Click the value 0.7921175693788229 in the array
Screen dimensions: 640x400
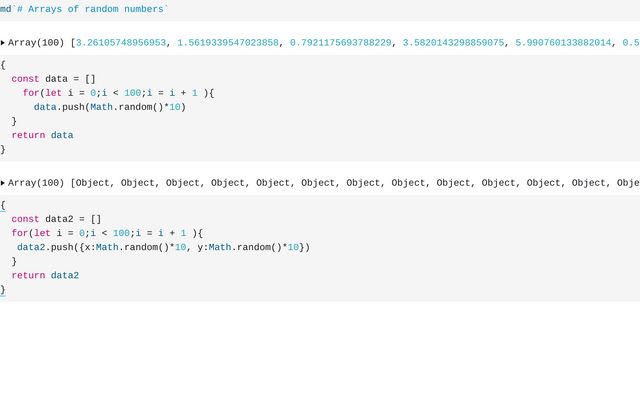340,43
